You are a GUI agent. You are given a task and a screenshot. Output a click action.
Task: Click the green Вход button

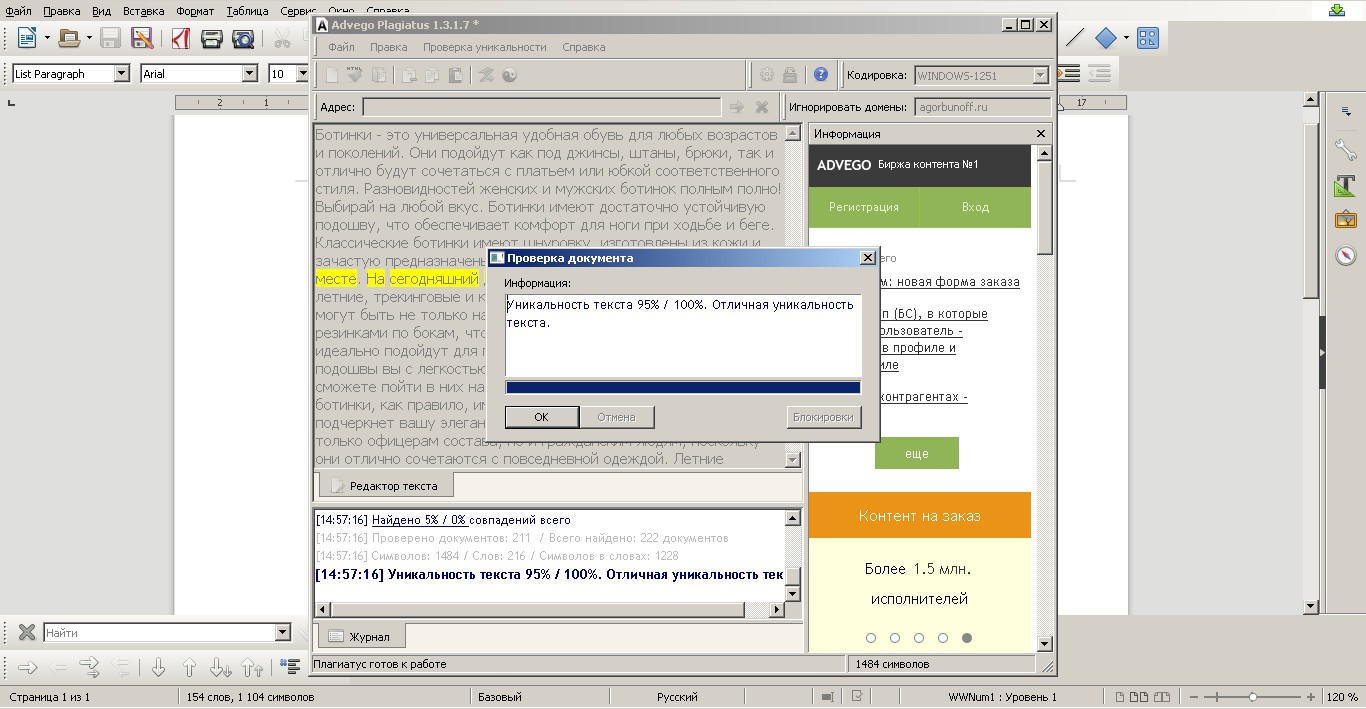pos(975,207)
